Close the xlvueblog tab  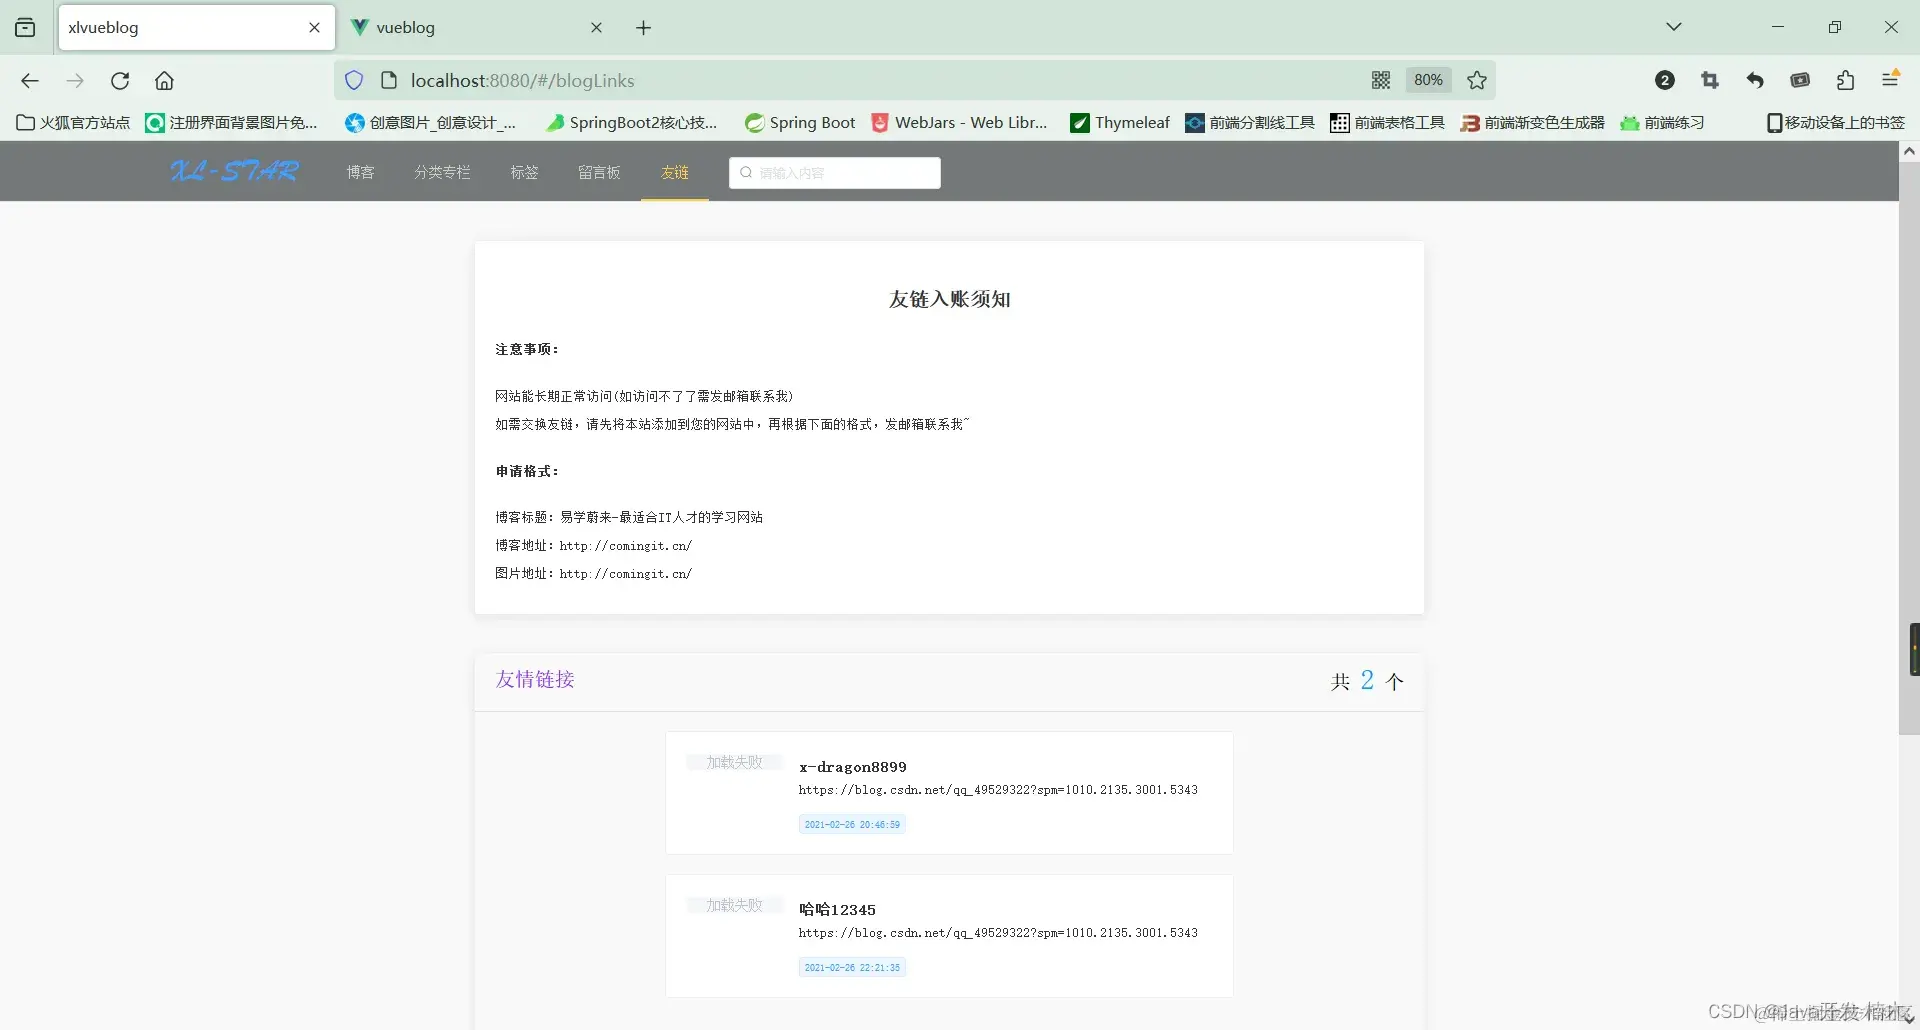[314, 27]
